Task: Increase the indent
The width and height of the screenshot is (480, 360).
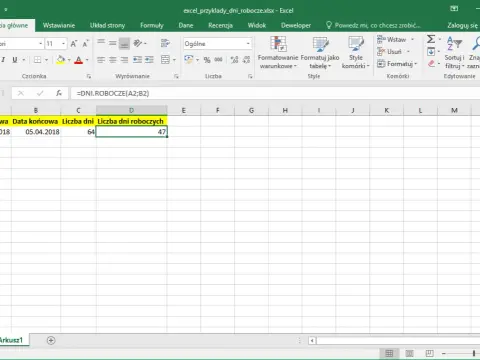Action: coord(149,60)
